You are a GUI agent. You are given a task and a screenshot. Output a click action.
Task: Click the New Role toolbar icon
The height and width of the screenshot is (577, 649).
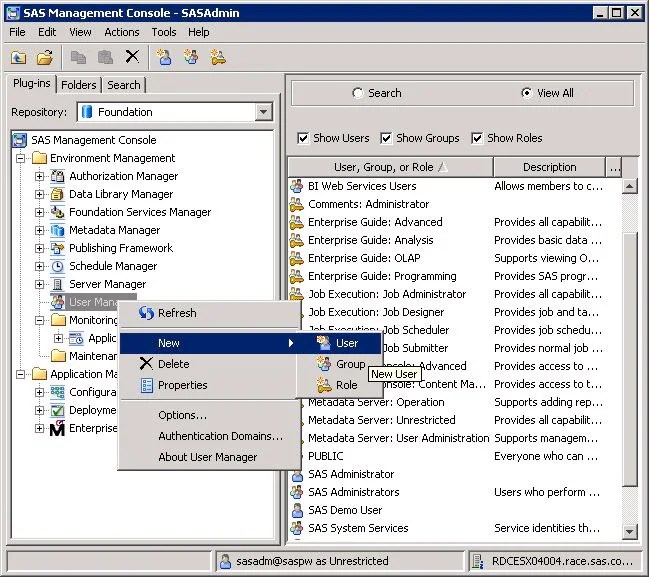click(218, 57)
